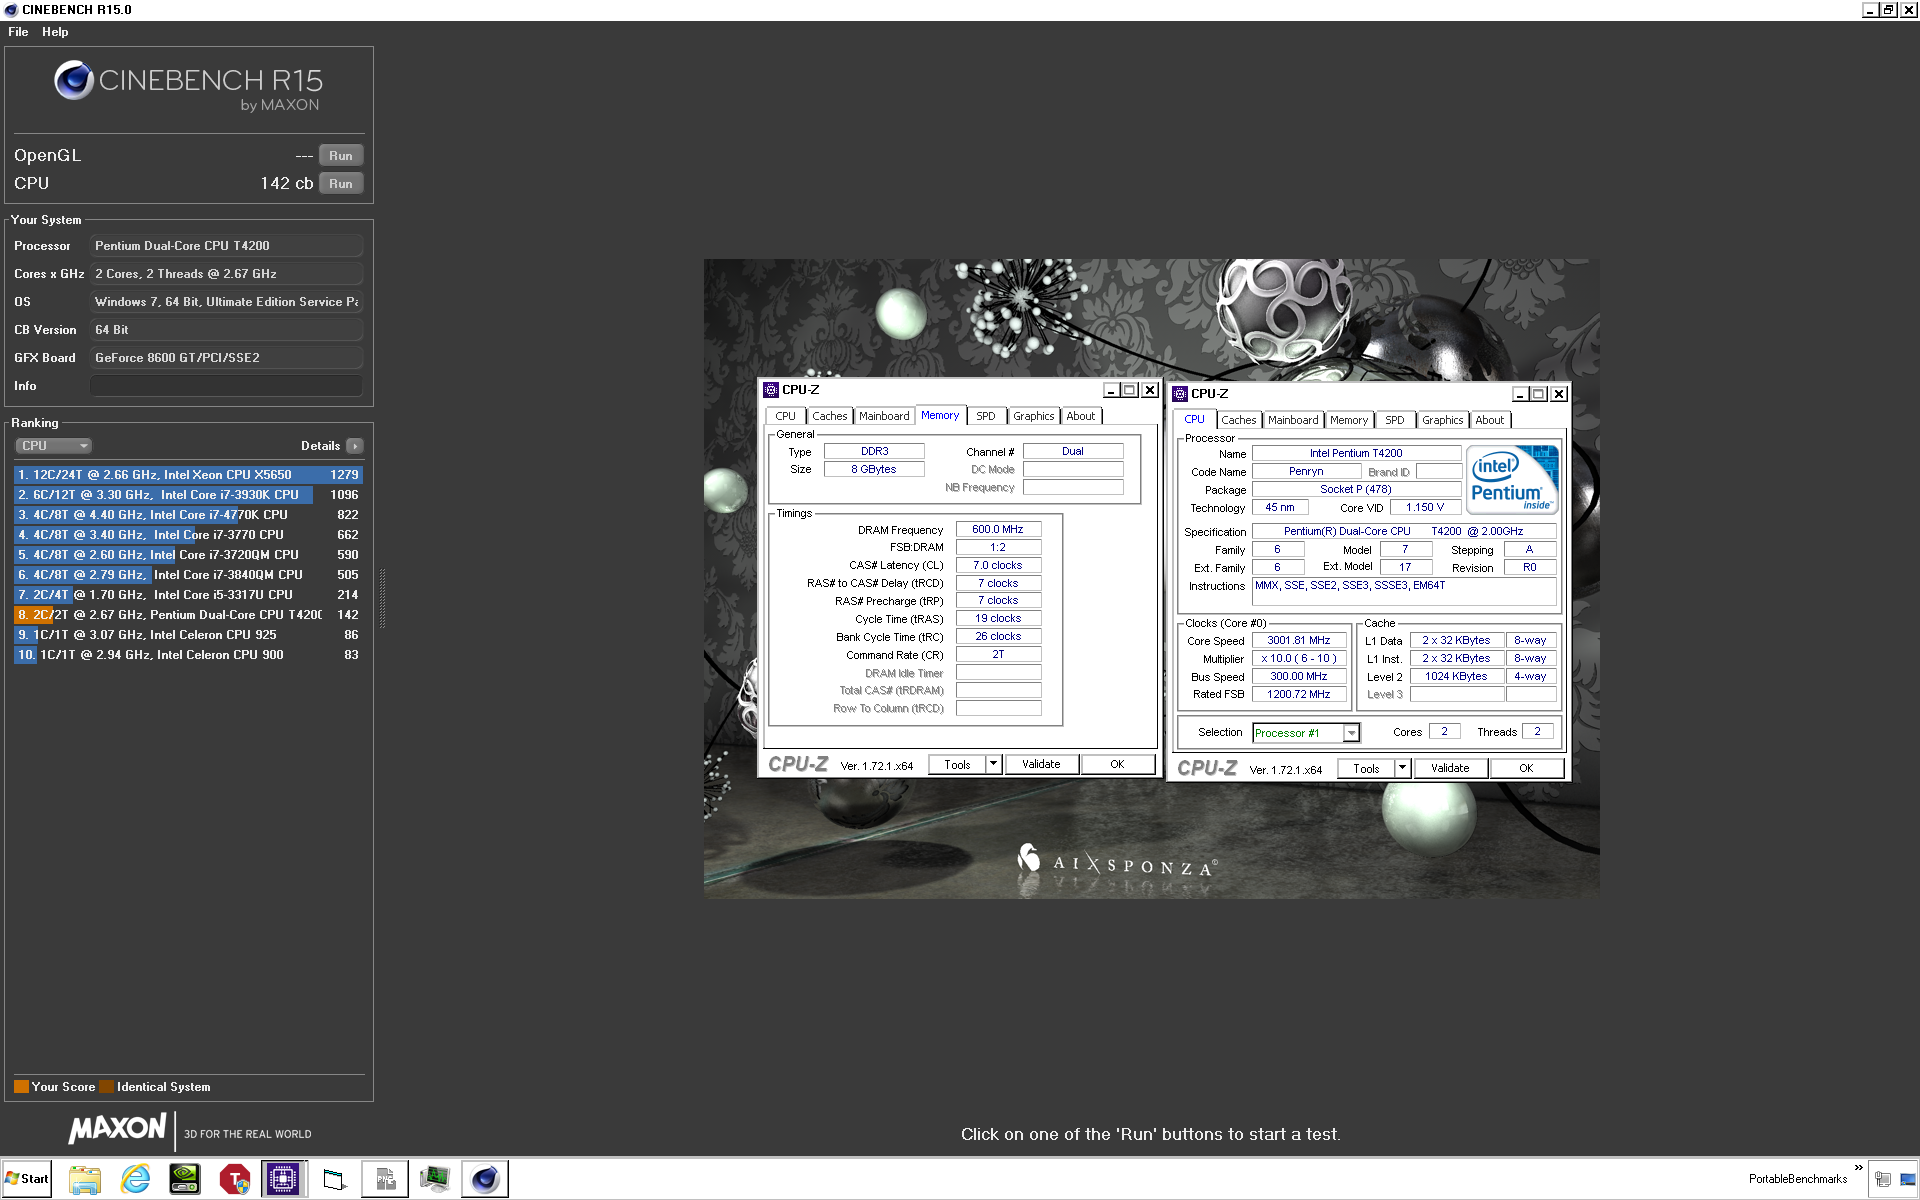Image resolution: width=1920 pixels, height=1200 pixels.
Task: Click the Memory CPU-Z window title icon
Action: [x=771, y=390]
